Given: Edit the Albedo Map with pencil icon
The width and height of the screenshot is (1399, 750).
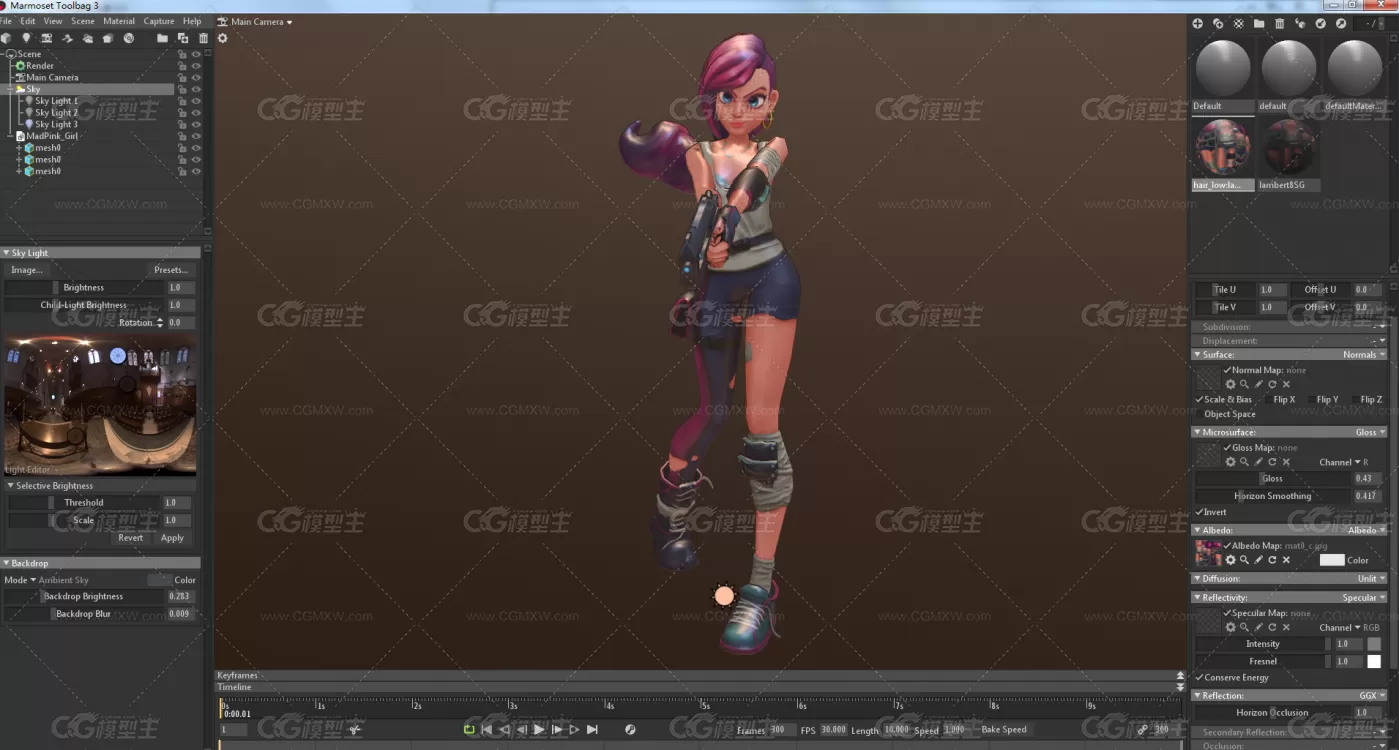Looking at the screenshot, I should pos(1258,560).
